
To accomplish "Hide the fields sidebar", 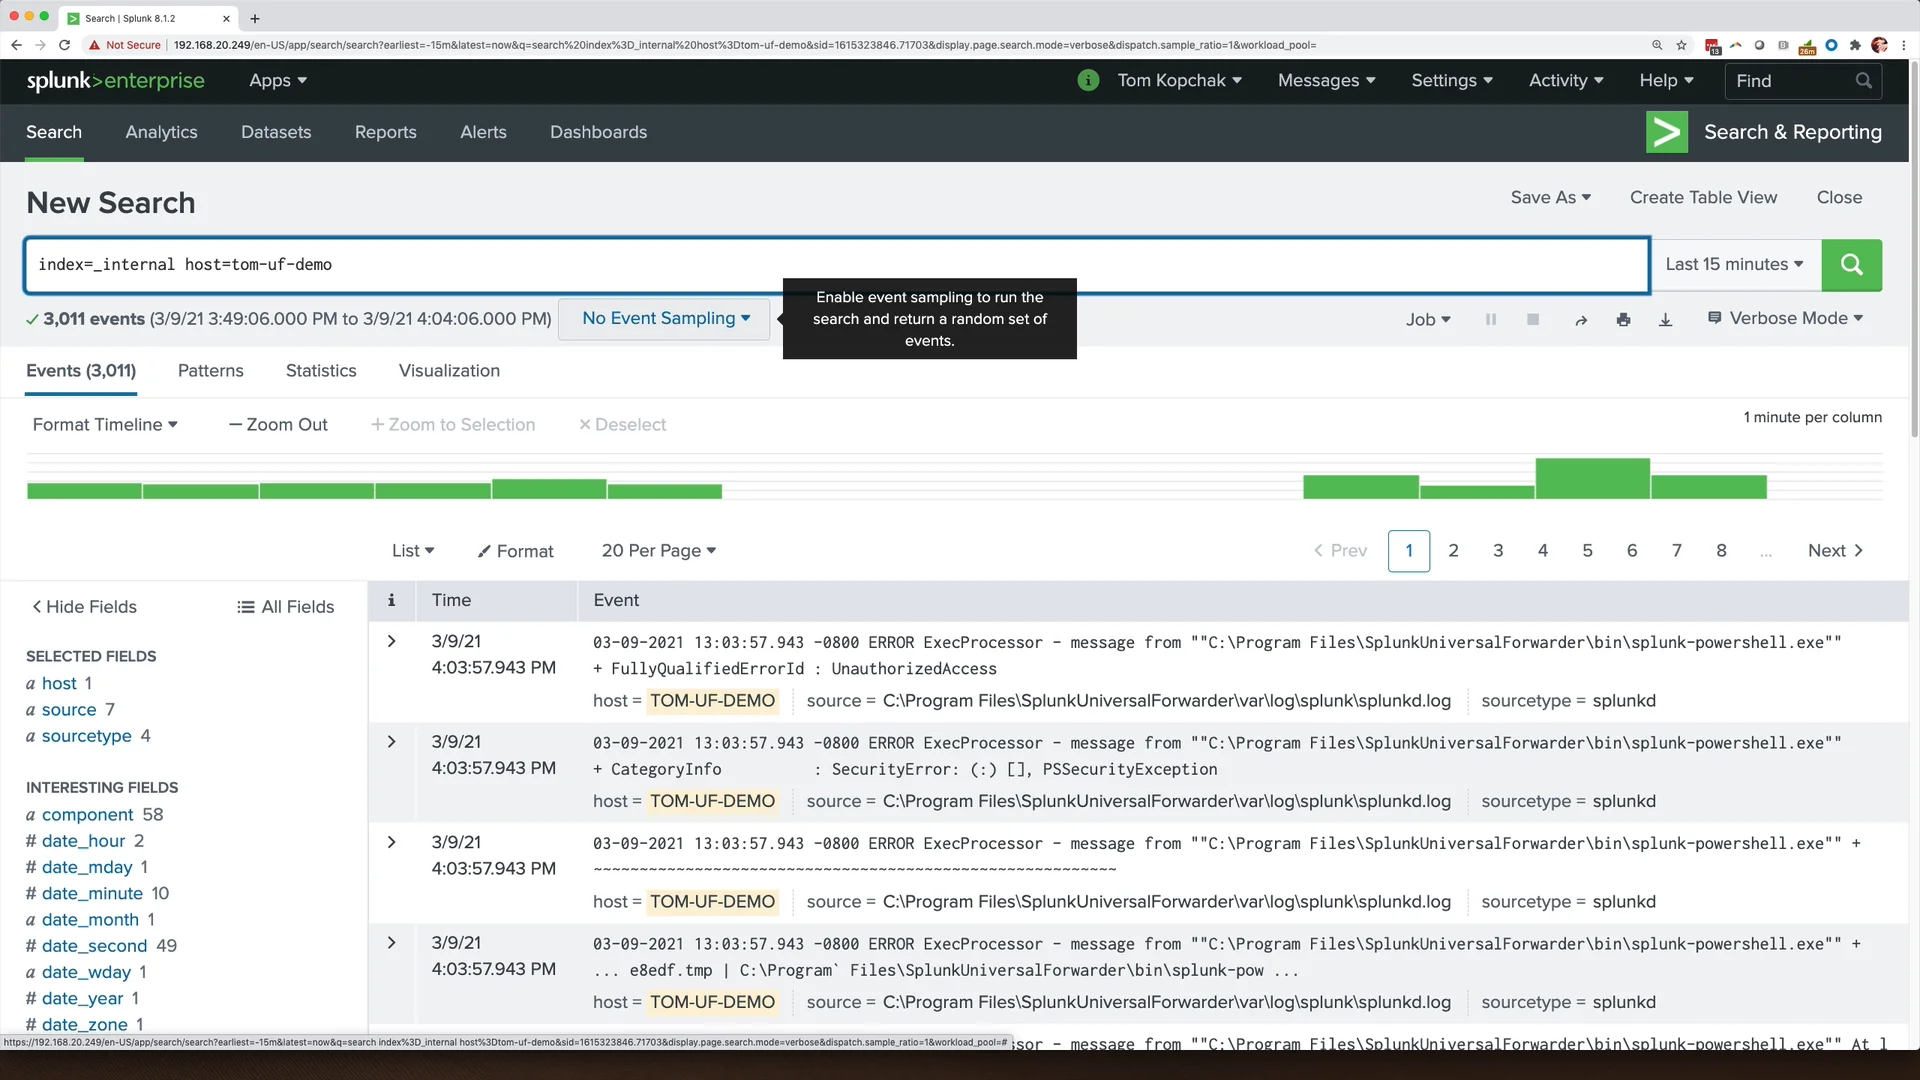I will (x=84, y=607).
